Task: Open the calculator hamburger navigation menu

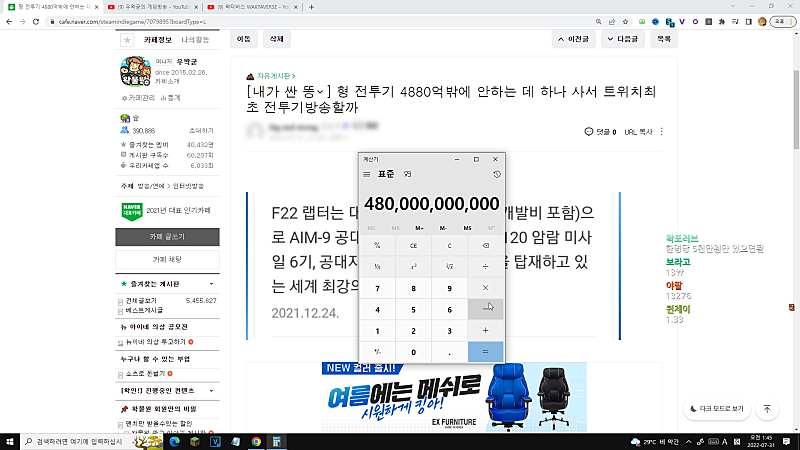Action: pos(366,174)
